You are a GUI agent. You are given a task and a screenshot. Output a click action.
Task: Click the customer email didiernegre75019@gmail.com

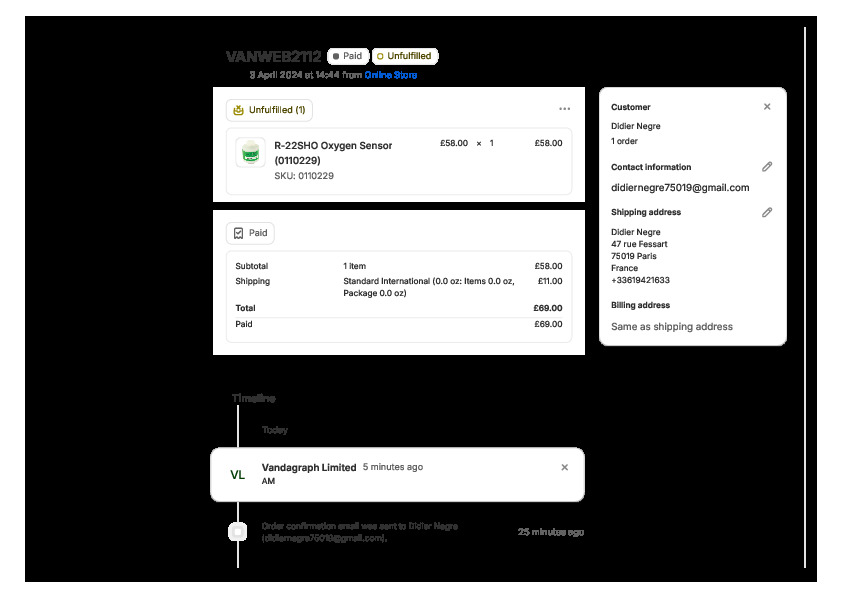pyautogui.click(x=679, y=188)
